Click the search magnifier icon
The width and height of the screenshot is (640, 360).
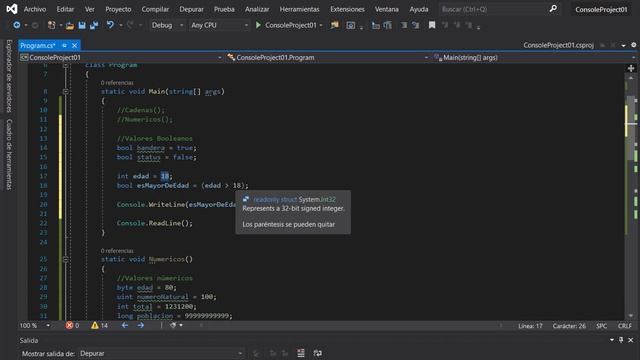pyautogui.click(x=553, y=9)
